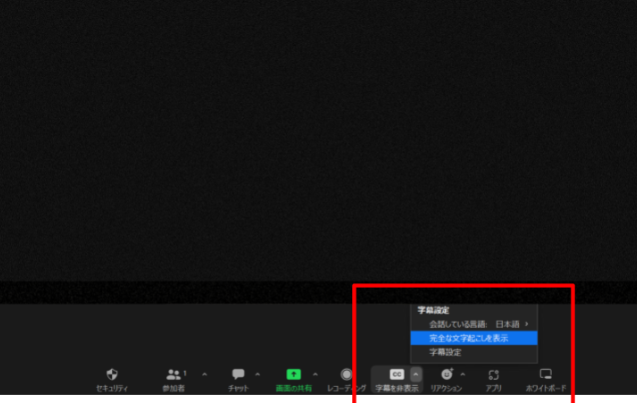Choose 字幕設定 at the menu bottom
The height and width of the screenshot is (403, 637).
(x=446, y=353)
